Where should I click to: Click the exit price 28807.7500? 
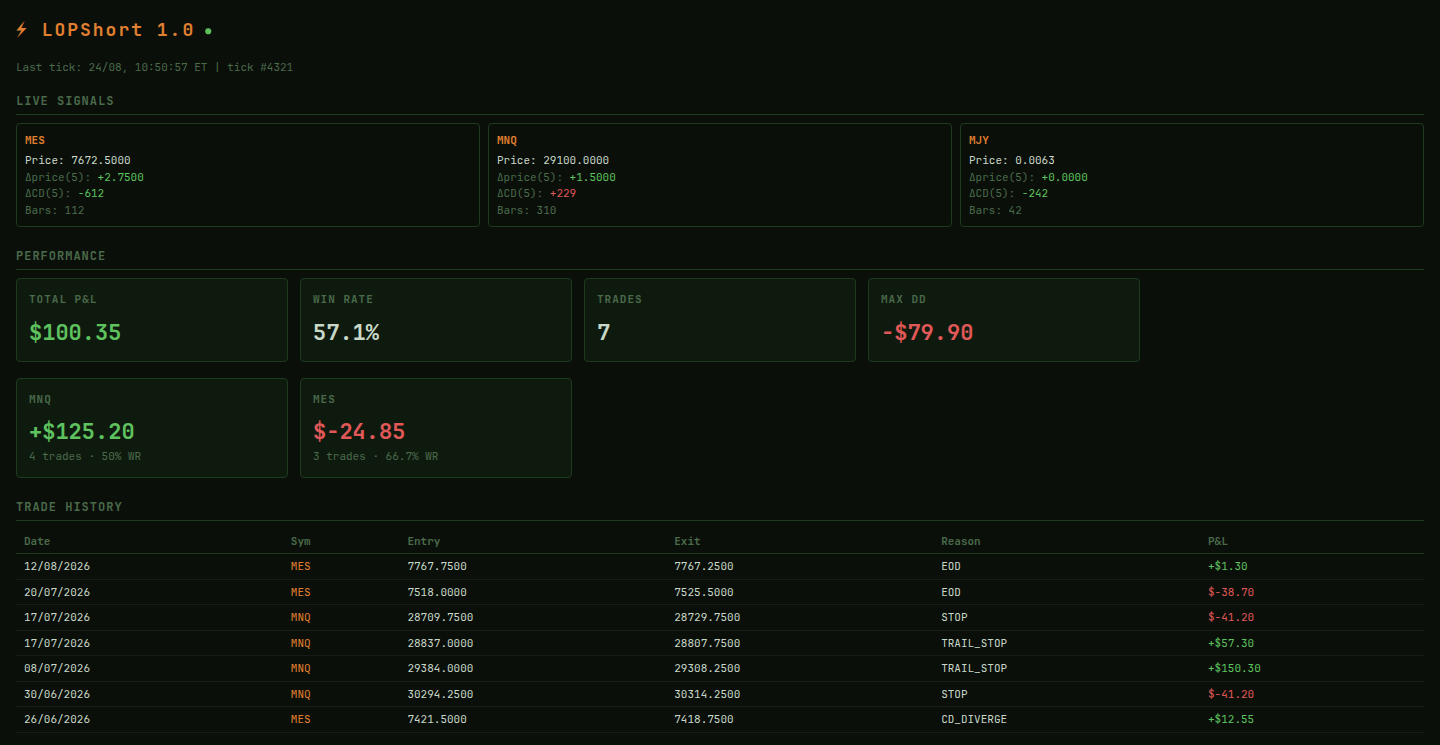tap(707, 643)
